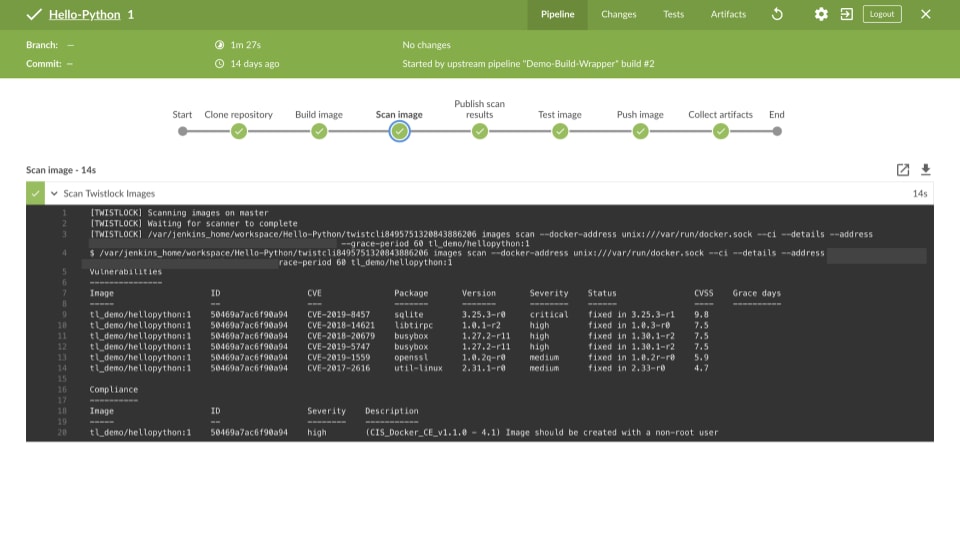The width and height of the screenshot is (960, 540).
Task: Click the Test image stage node
Action: (560, 131)
